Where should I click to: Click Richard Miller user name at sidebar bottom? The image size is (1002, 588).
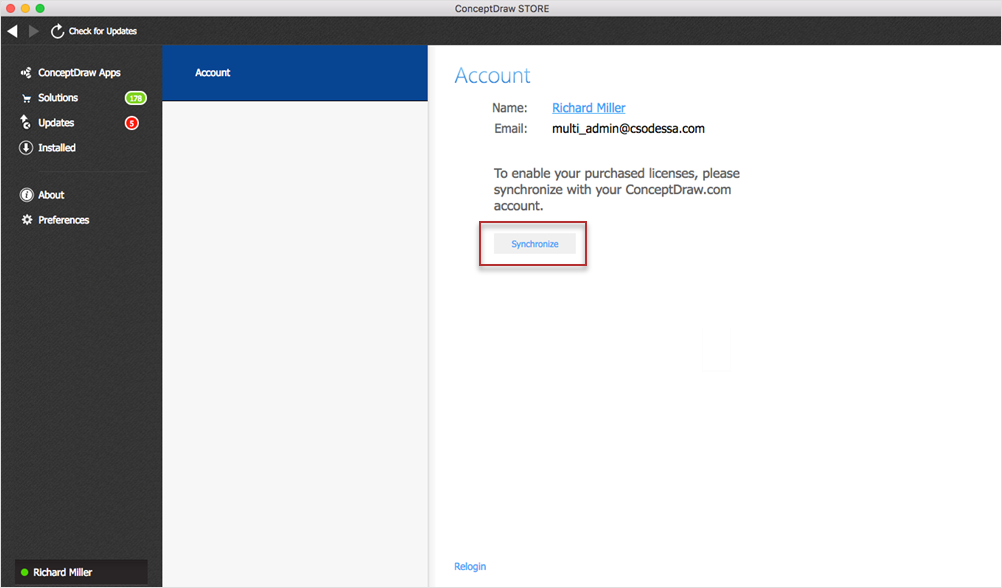click(63, 573)
